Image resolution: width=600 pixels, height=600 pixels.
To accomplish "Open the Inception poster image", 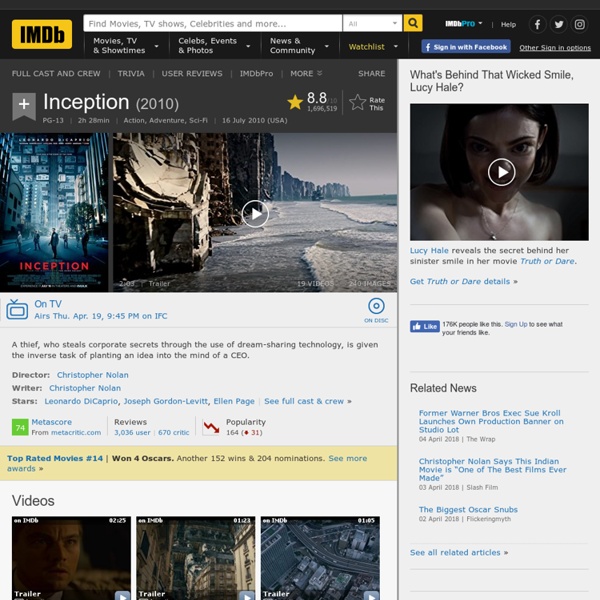I will coord(54,212).
